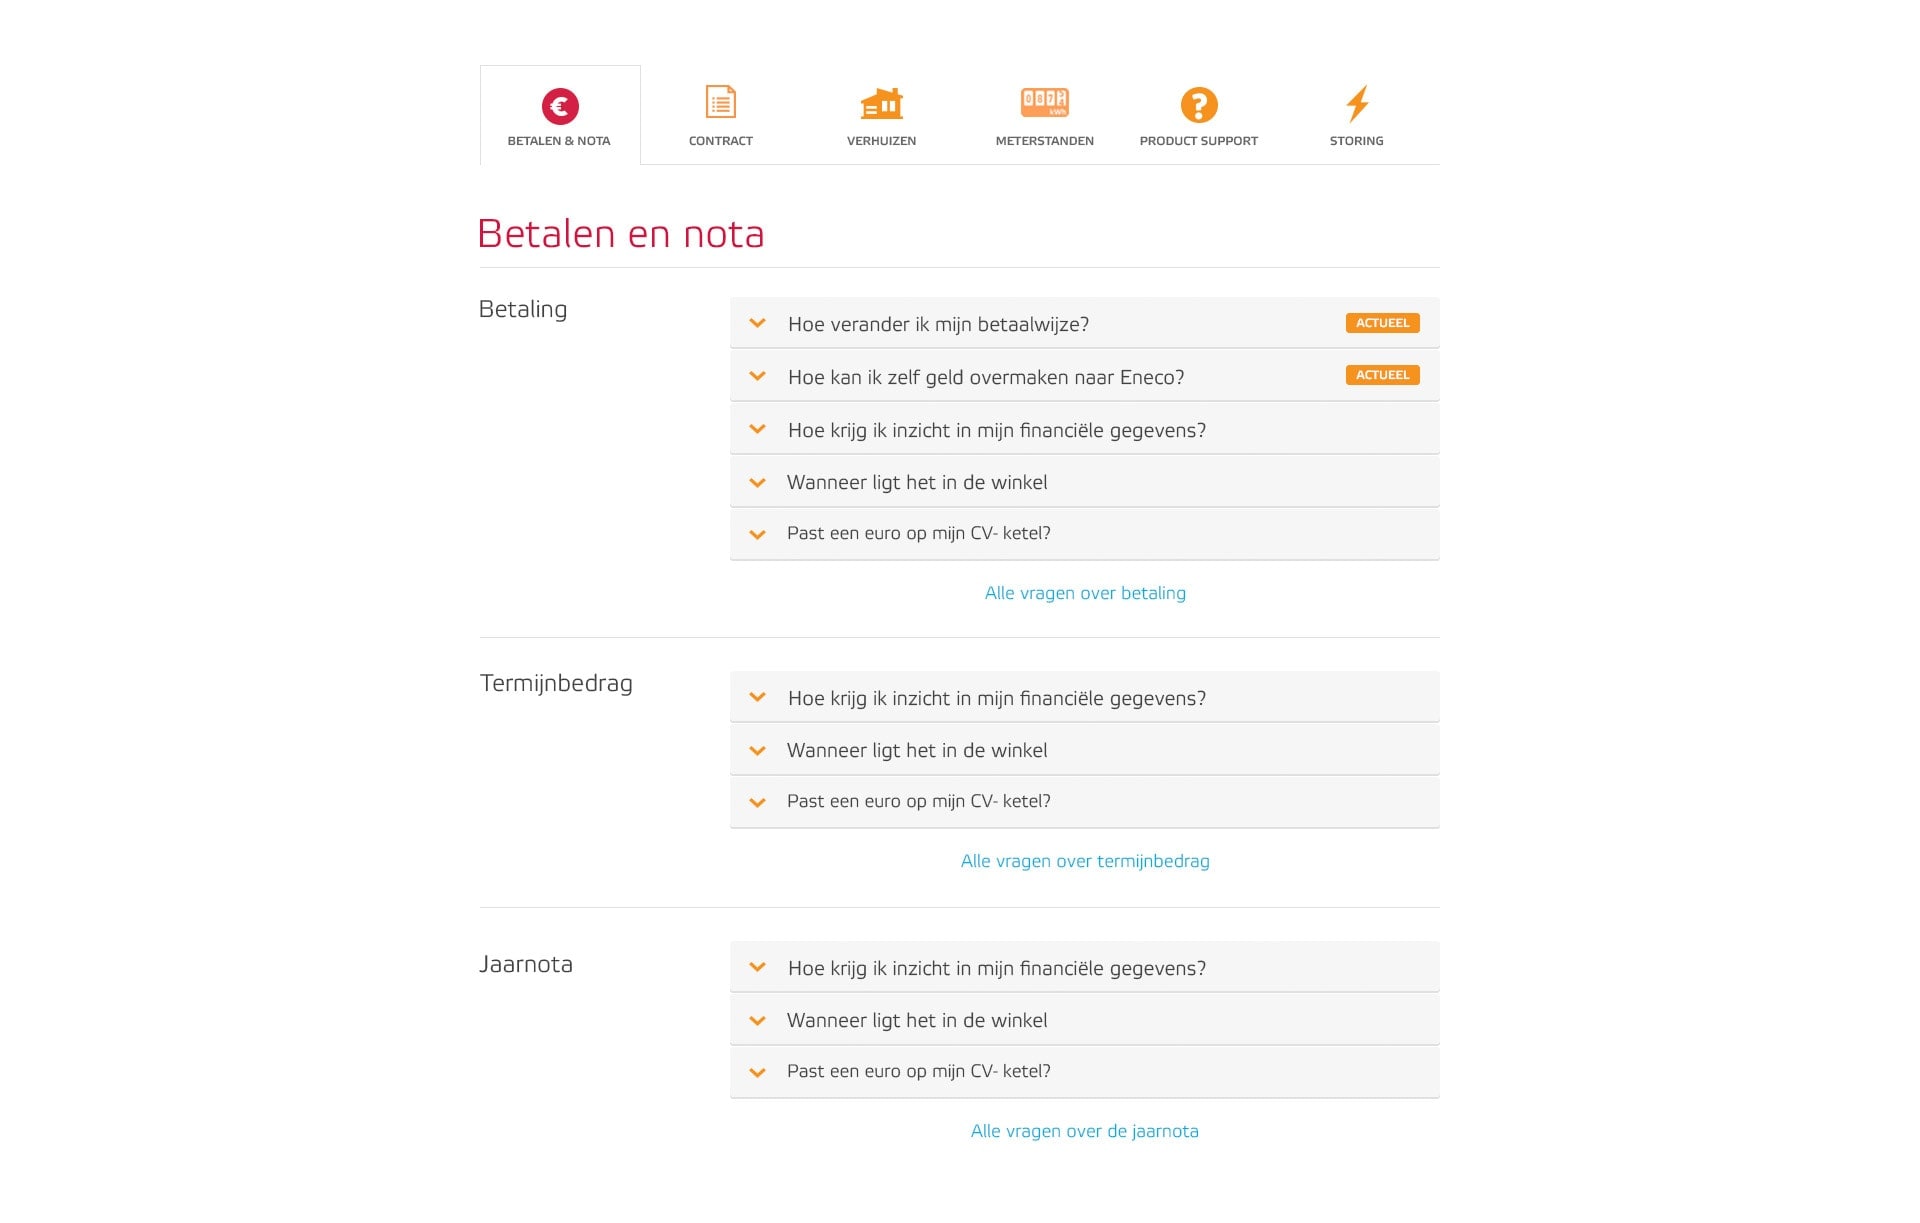This screenshot has height=1223, width=1920.
Task: Expand financiële gegevens question under Betaling
Action: (996, 429)
